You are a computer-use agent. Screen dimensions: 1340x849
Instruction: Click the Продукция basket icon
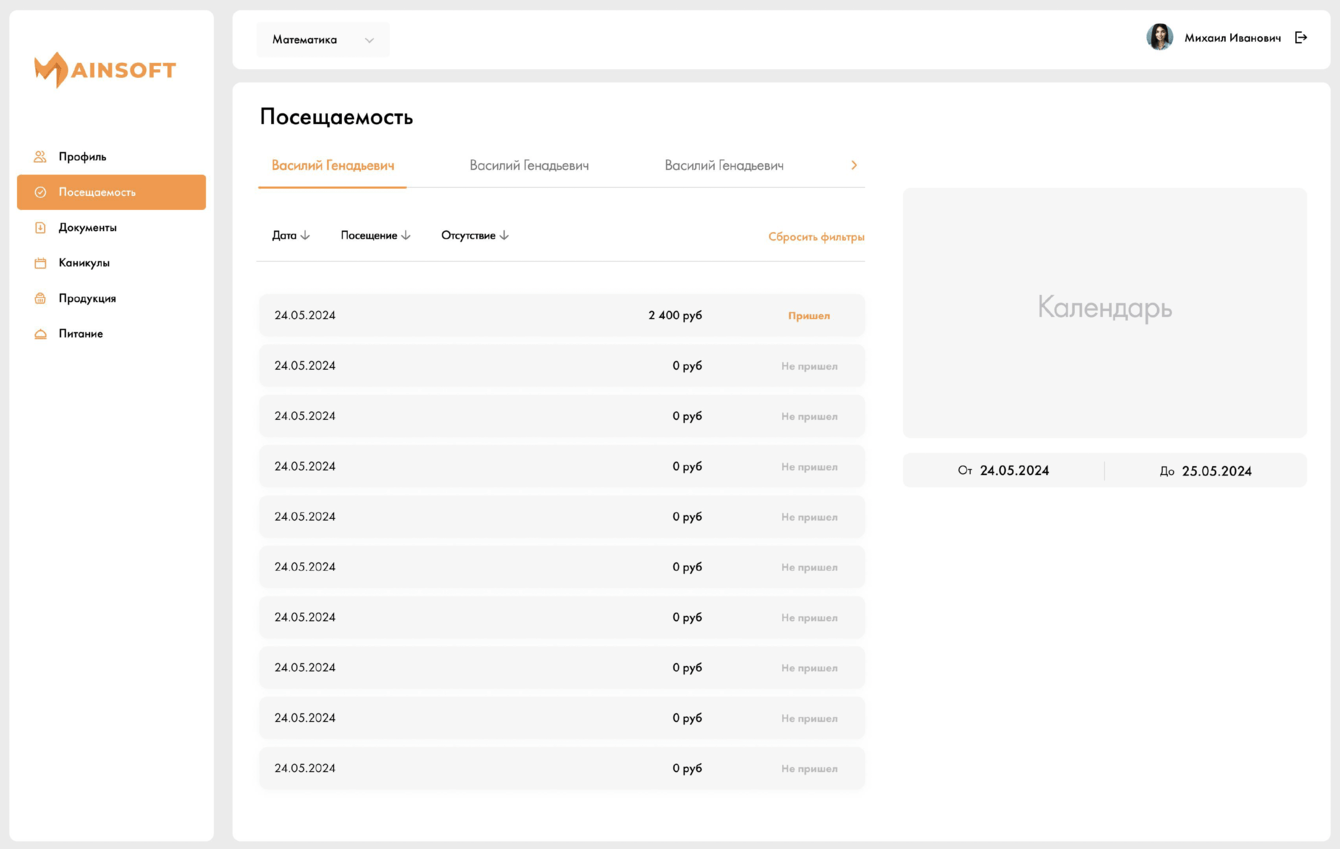pos(40,298)
